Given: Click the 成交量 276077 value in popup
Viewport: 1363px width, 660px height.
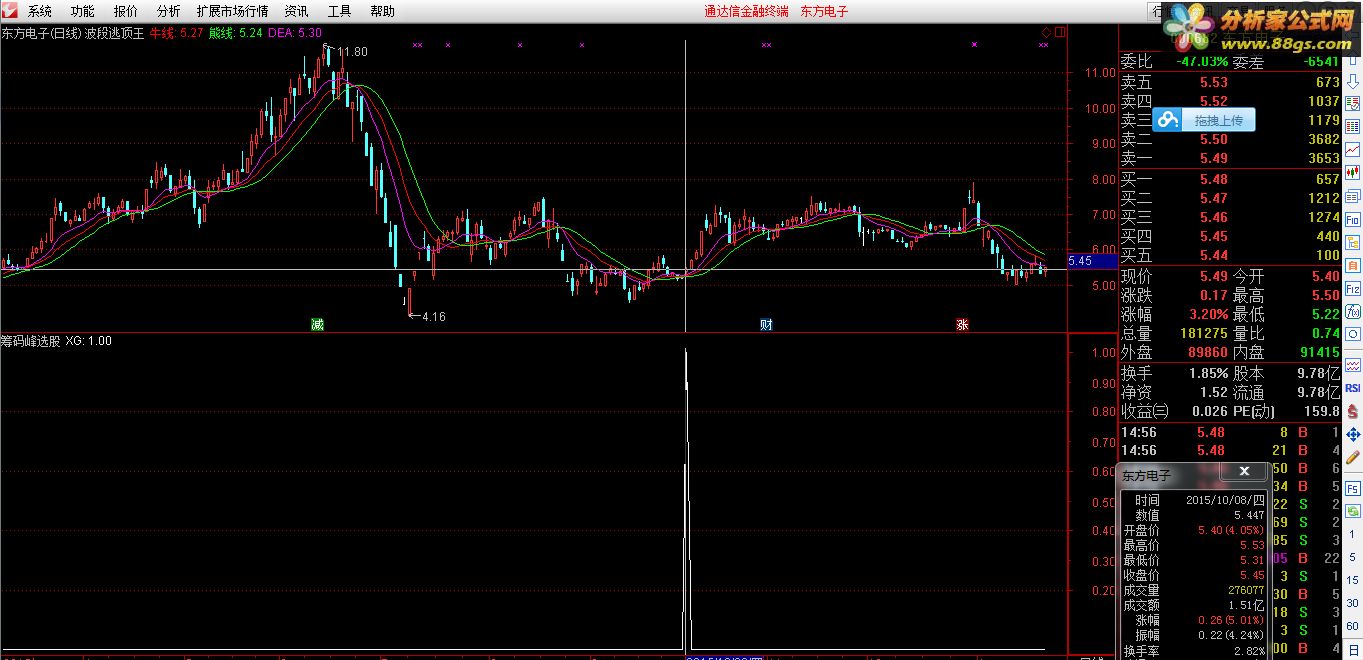Looking at the screenshot, I should [1245, 590].
